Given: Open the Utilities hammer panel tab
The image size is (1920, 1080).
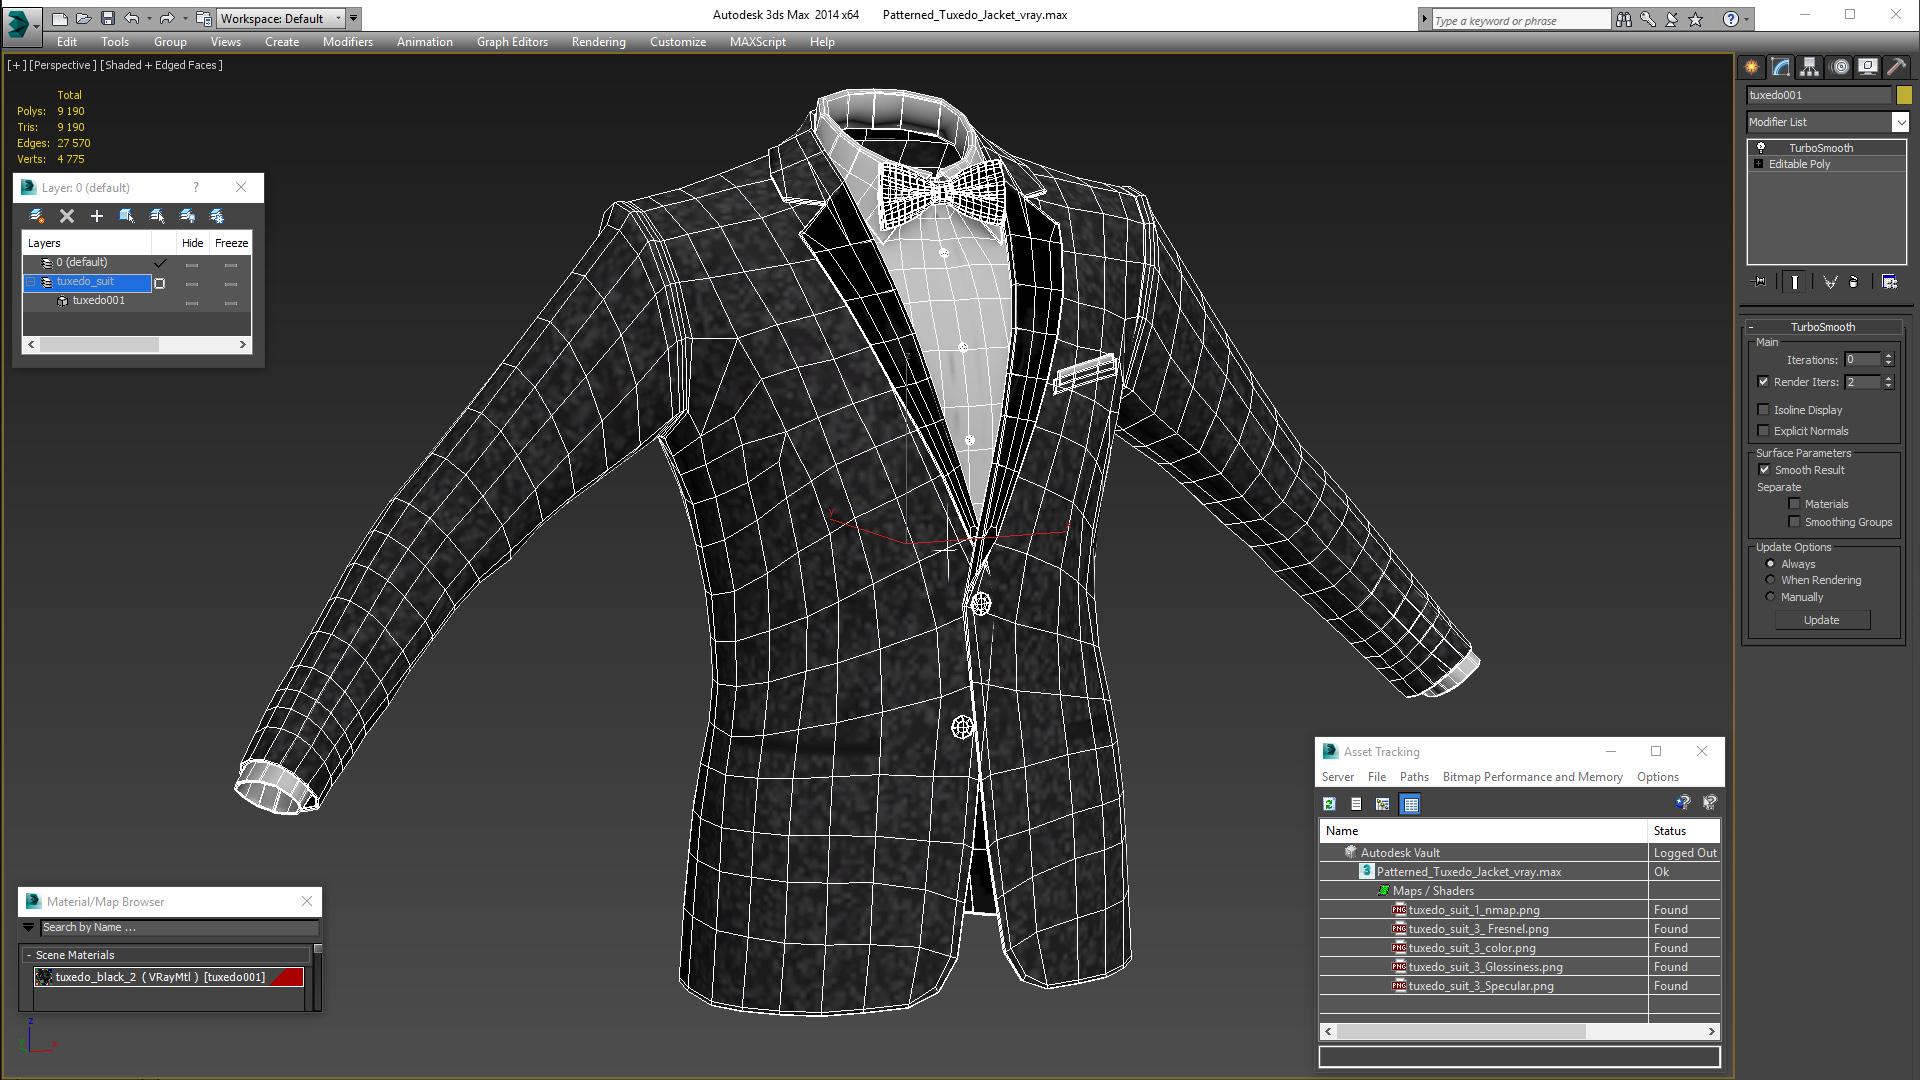Looking at the screenshot, I should pos(1896,67).
